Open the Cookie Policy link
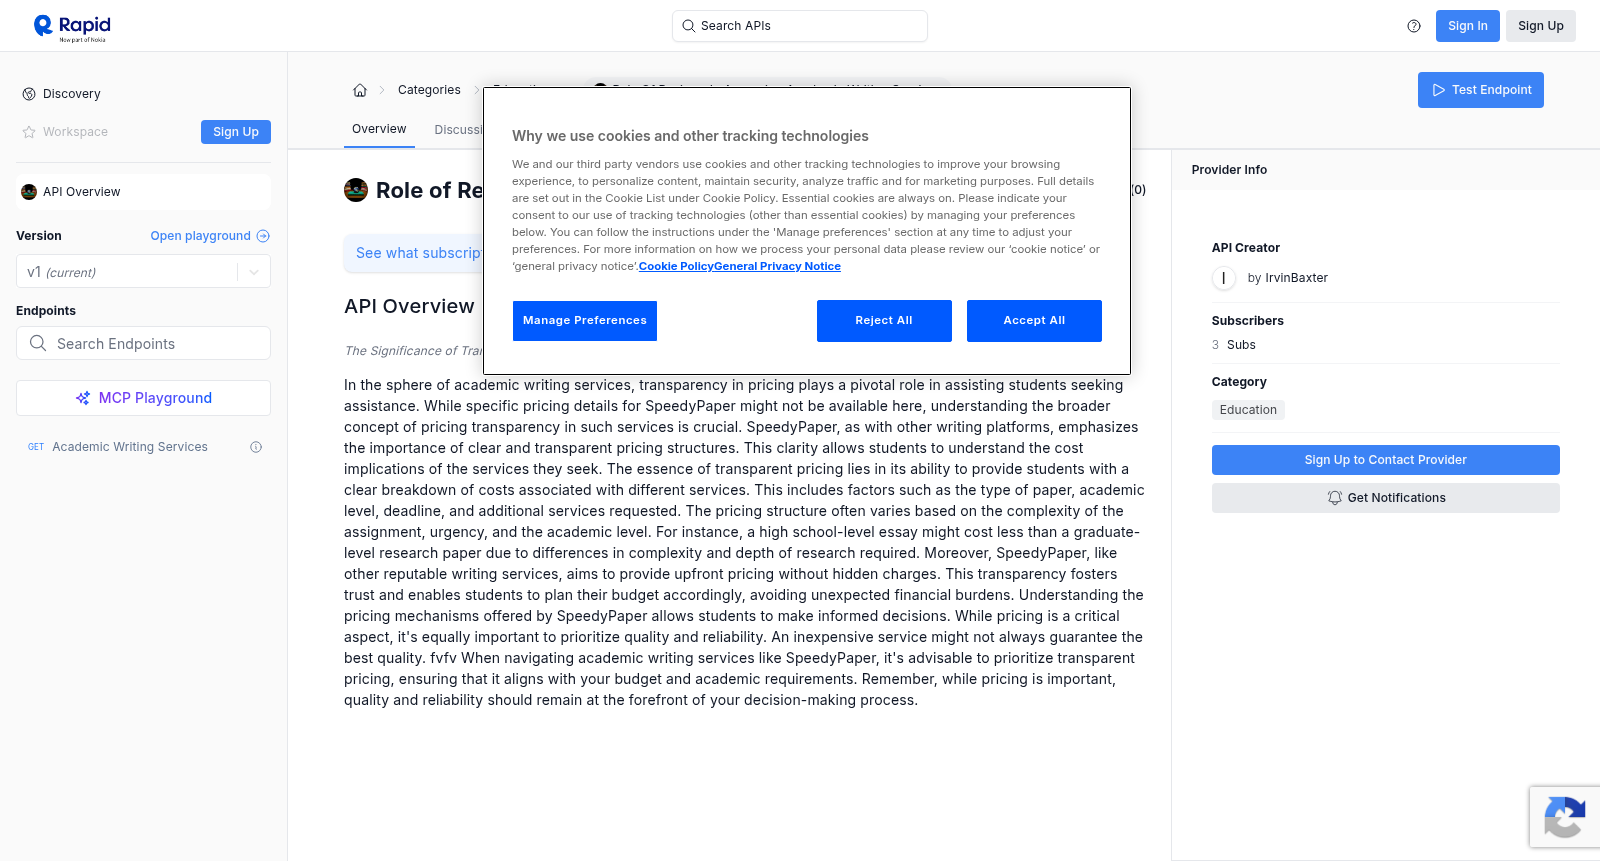Viewport: 1600px width, 861px height. coord(676,266)
